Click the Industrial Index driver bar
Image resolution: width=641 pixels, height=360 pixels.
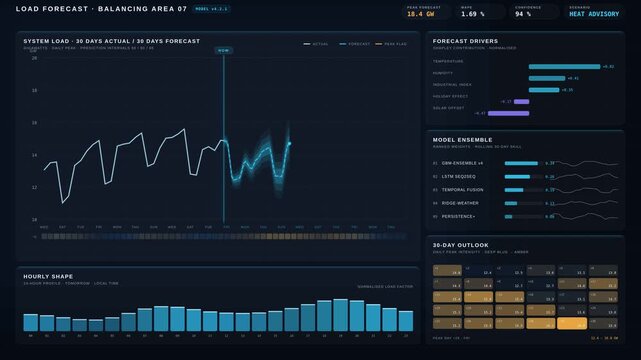[x=544, y=90]
